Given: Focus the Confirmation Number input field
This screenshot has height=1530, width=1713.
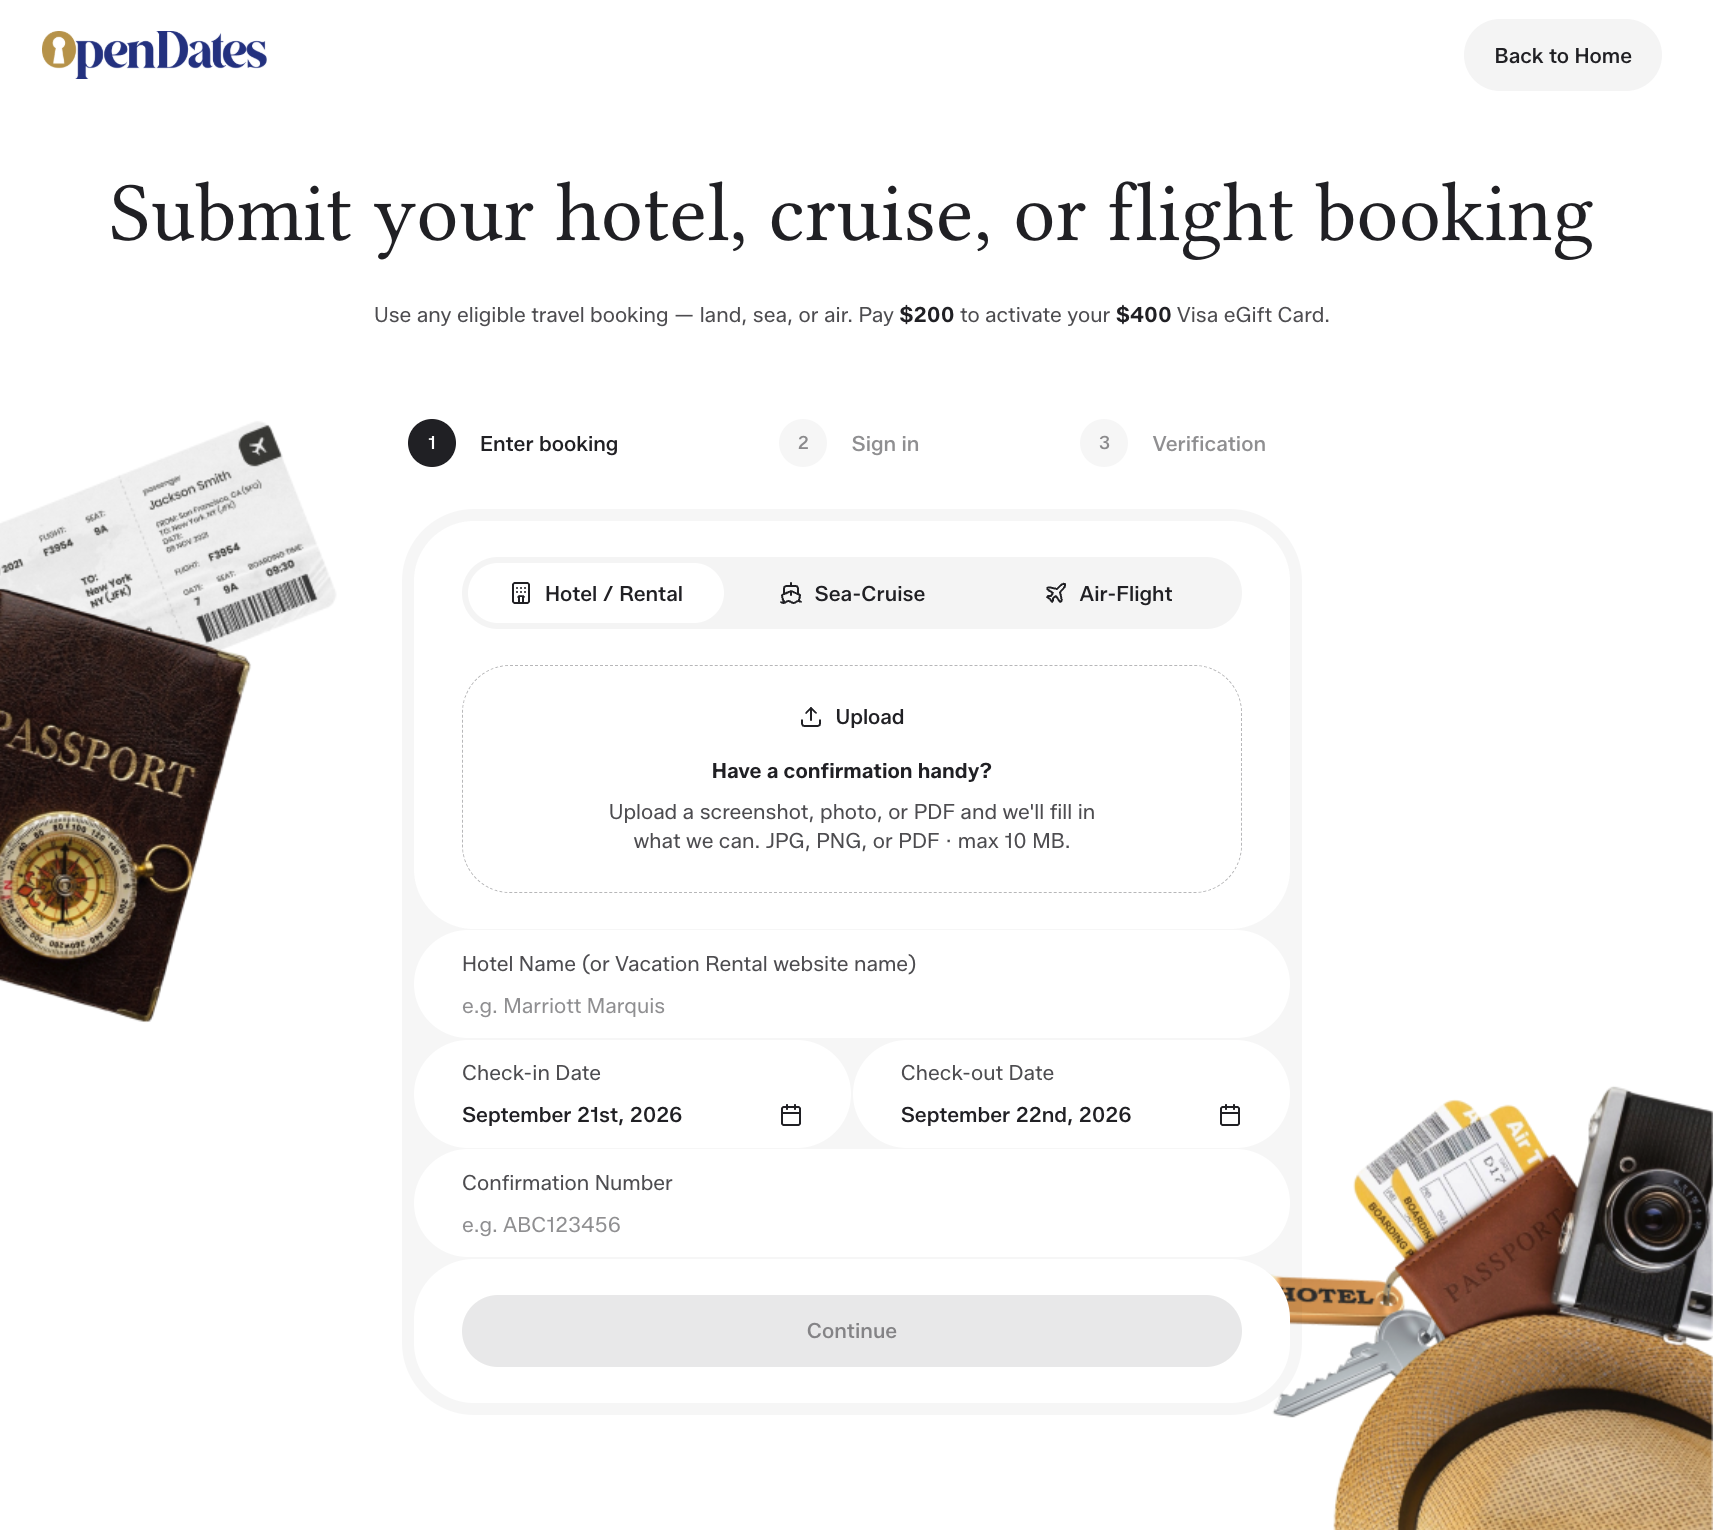Looking at the screenshot, I should tap(852, 1204).
